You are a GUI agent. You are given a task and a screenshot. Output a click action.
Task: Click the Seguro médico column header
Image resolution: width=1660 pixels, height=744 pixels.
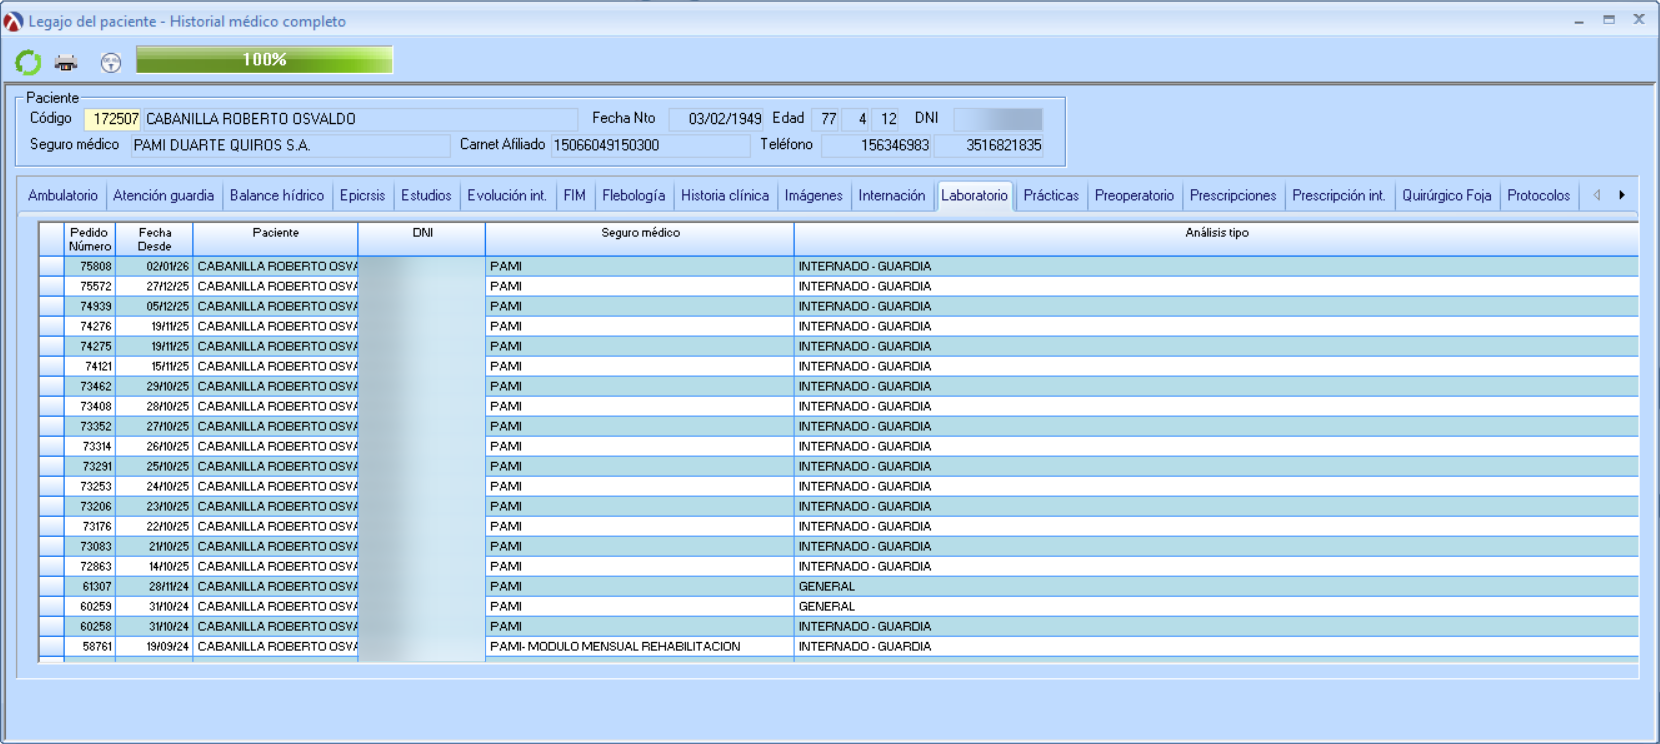[x=640, y=239]
